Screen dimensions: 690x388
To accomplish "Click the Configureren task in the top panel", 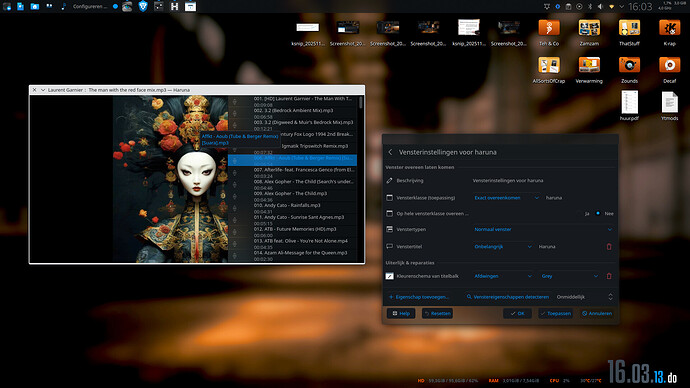I will click(89, 6).
